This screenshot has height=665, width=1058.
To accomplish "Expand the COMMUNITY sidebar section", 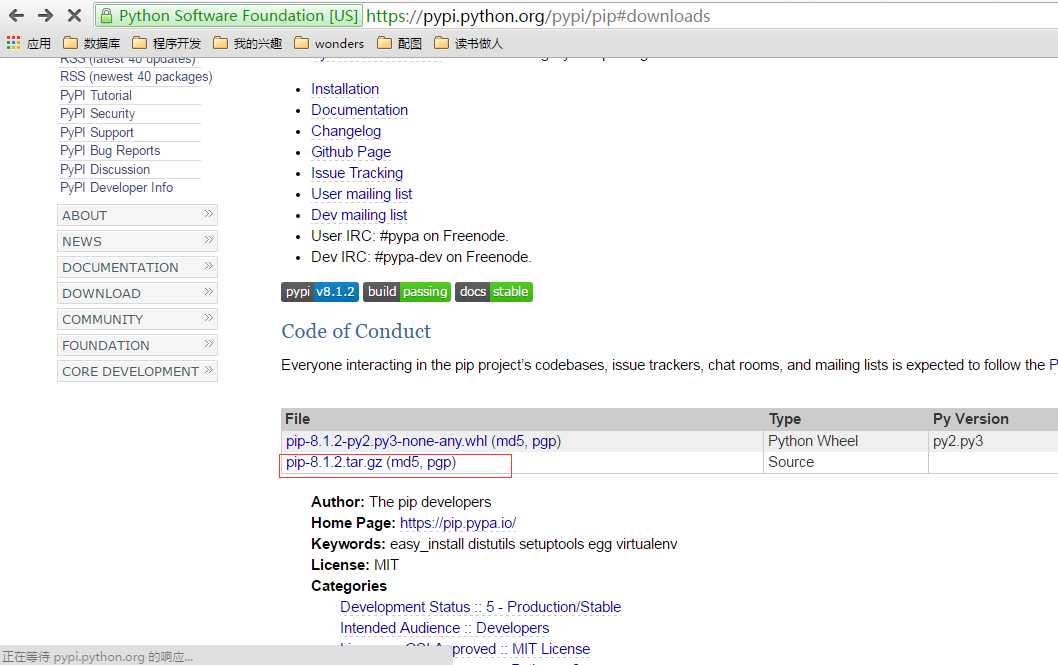I will 138,319.
